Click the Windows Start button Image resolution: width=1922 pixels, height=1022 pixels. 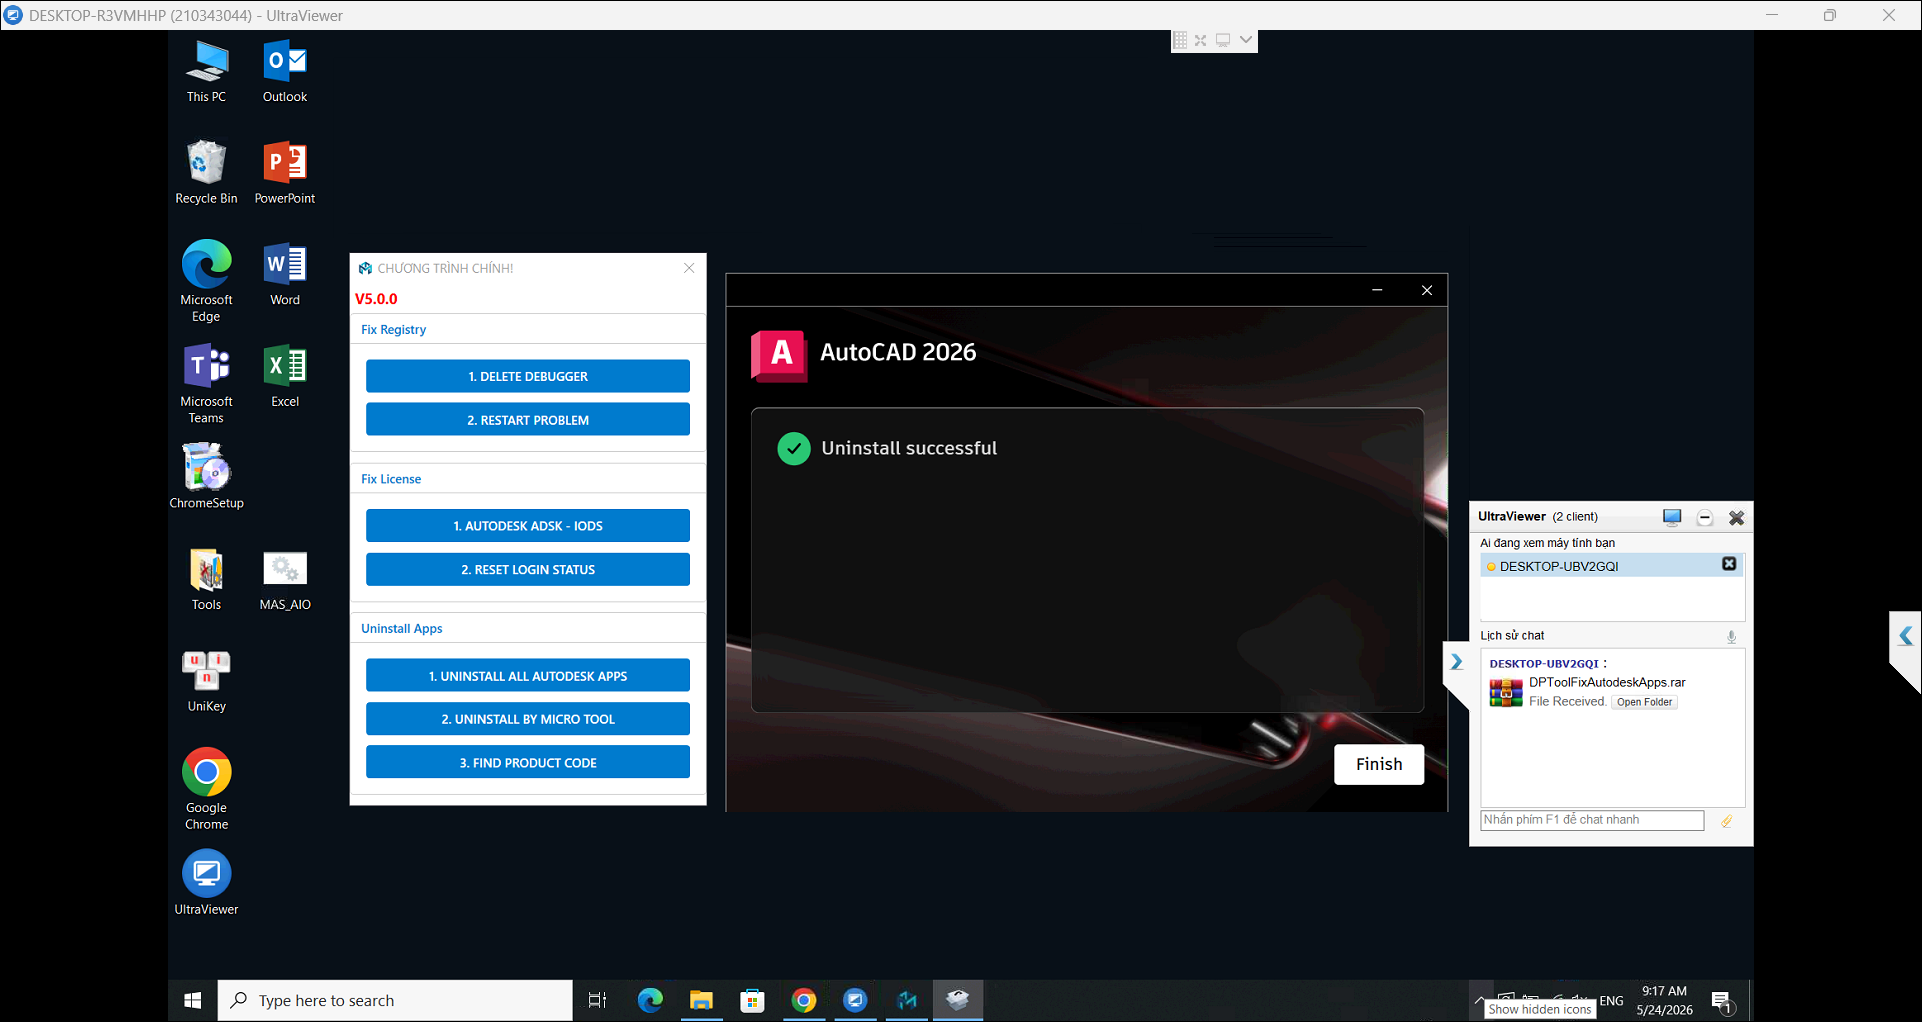tap(193, 1000)
